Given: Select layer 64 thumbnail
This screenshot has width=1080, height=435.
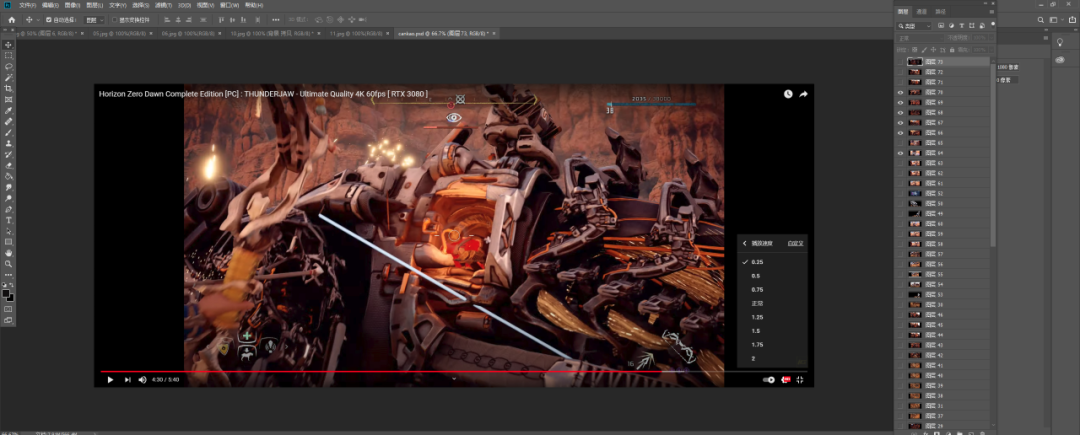Looking at the screenshot, I should pos(915,153).
